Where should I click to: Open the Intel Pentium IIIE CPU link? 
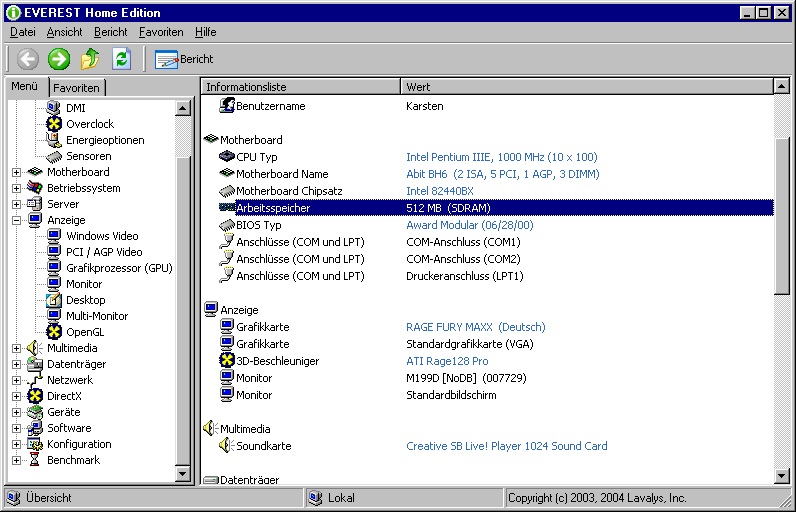(x=502, y=157)
